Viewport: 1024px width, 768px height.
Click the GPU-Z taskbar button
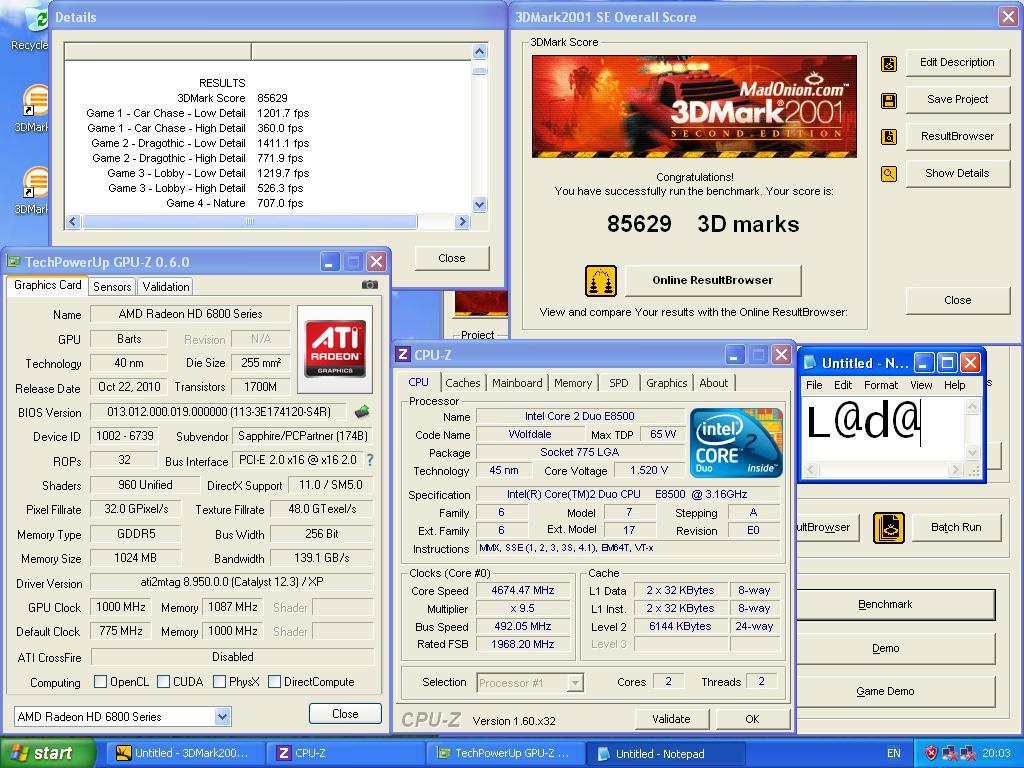[505, 753]
